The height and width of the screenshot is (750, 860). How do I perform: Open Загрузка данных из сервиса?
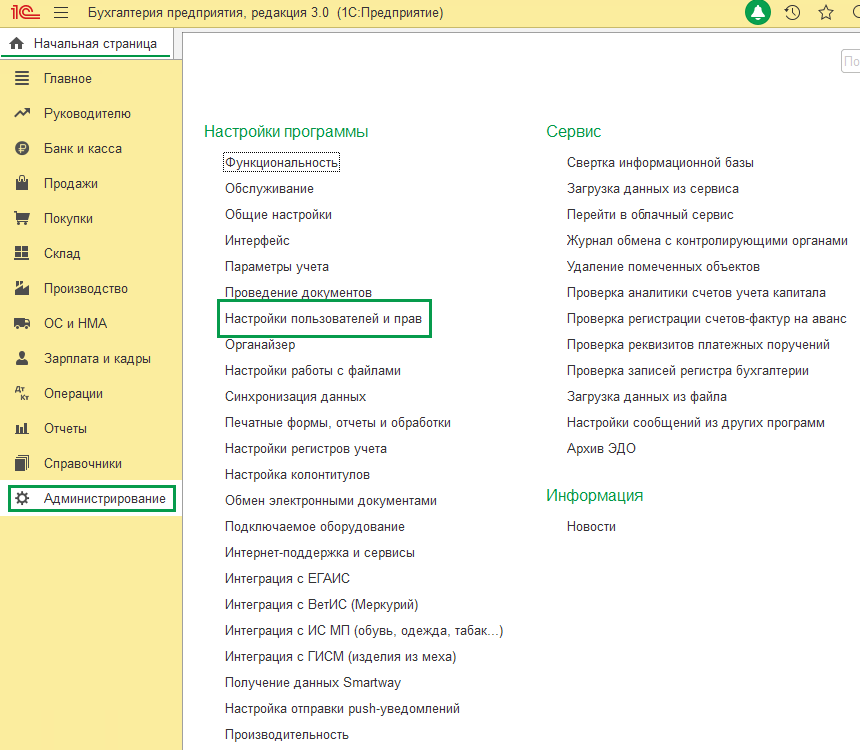tap(653, 189)
